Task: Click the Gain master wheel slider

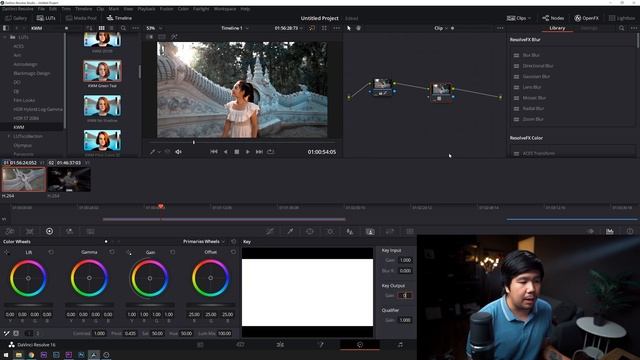Action: (x=150, y=305)
